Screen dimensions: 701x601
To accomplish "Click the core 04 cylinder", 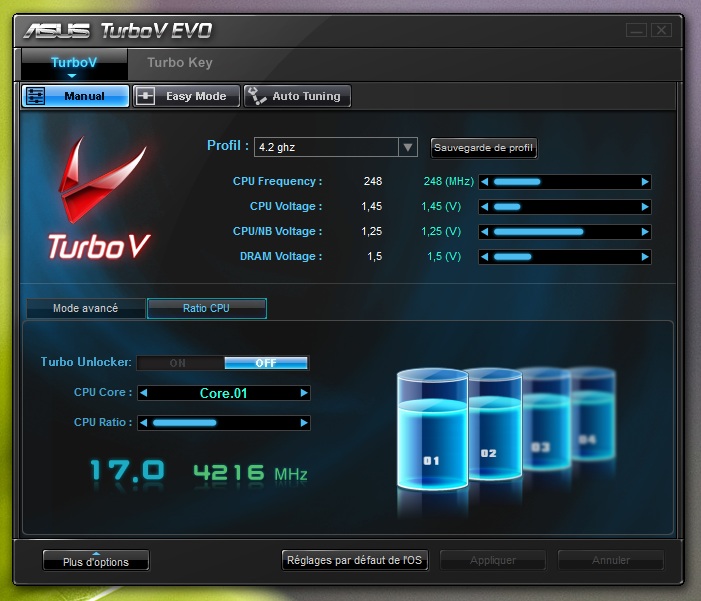I will click(x=588, y=415).
